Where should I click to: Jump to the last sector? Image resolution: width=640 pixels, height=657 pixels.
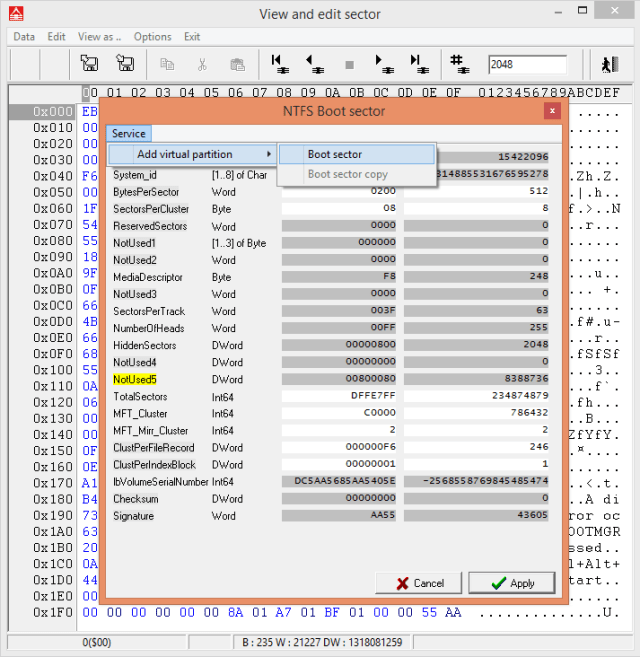pos(417,64)
